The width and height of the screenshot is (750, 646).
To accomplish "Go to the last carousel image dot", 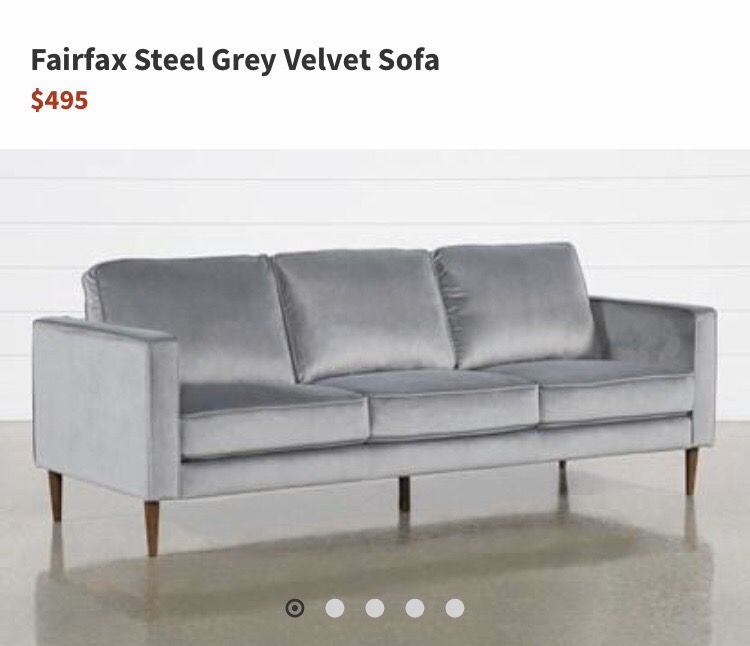I will tap(454, 608).
